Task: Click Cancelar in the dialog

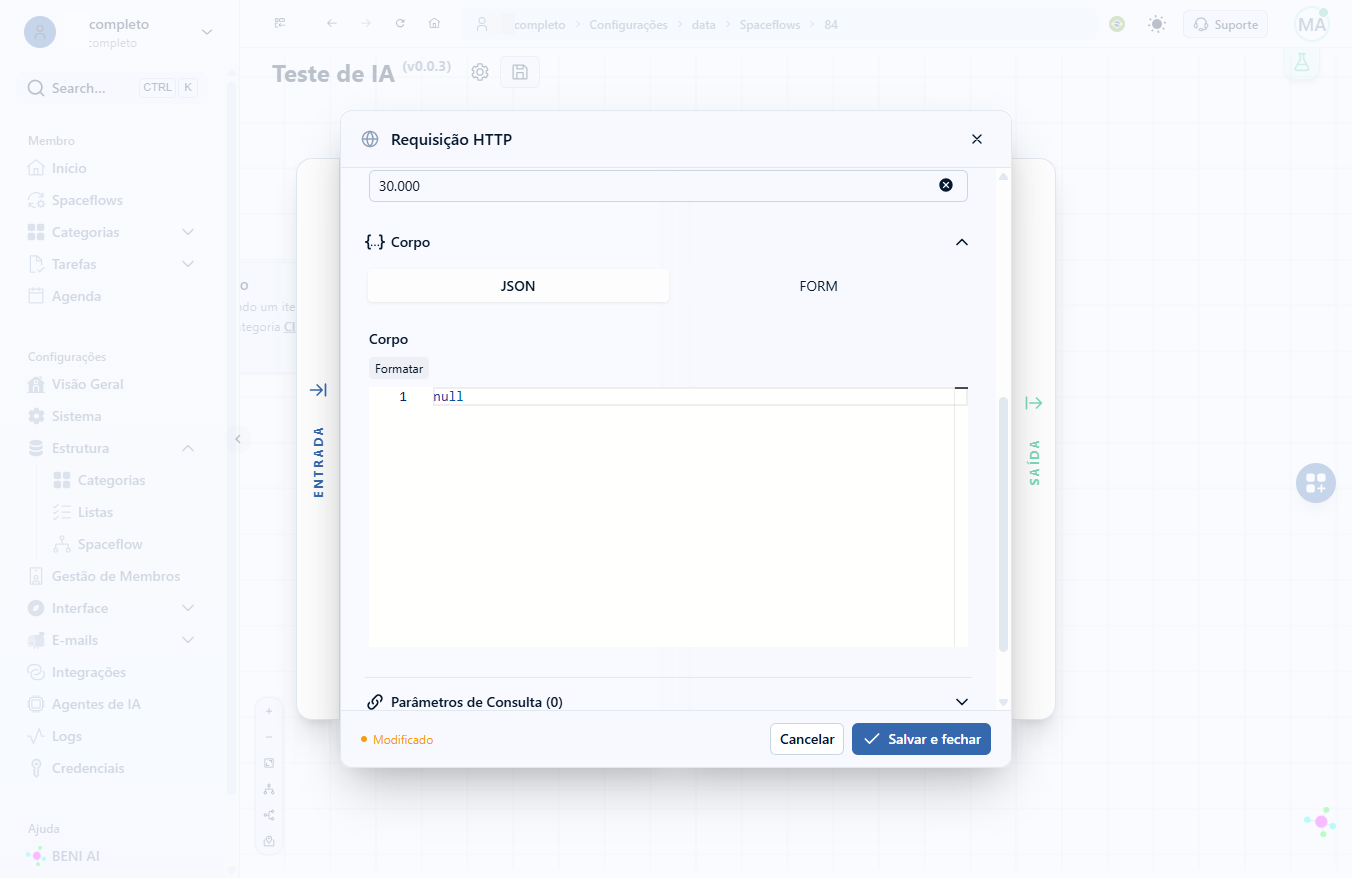Action: pyautogui.click(x=807, y=739)
